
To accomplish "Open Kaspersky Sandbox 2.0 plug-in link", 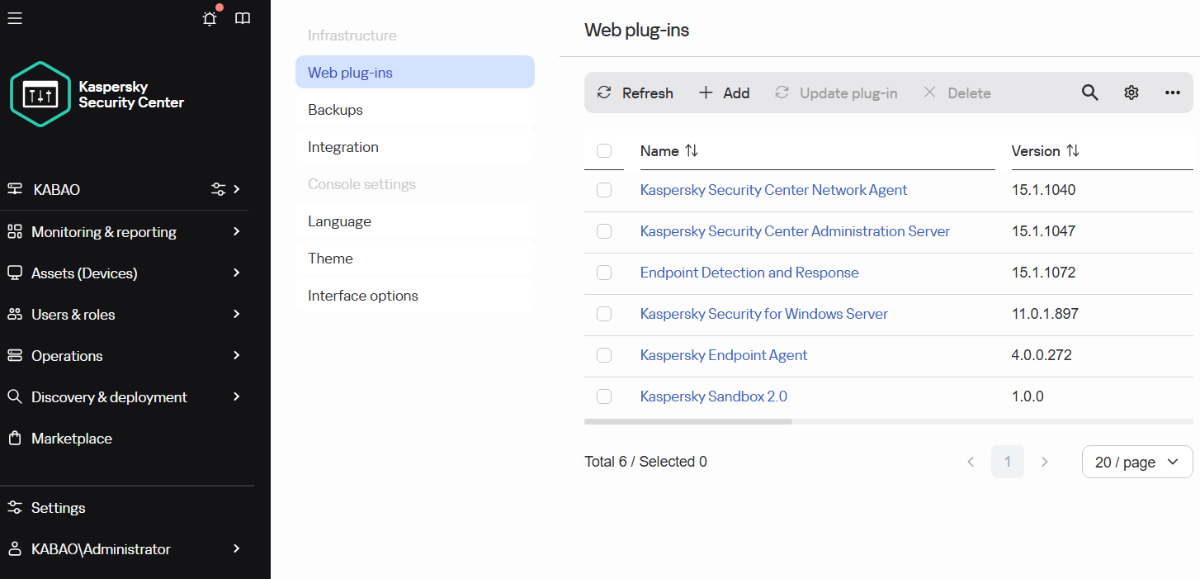I will (713, 396).
